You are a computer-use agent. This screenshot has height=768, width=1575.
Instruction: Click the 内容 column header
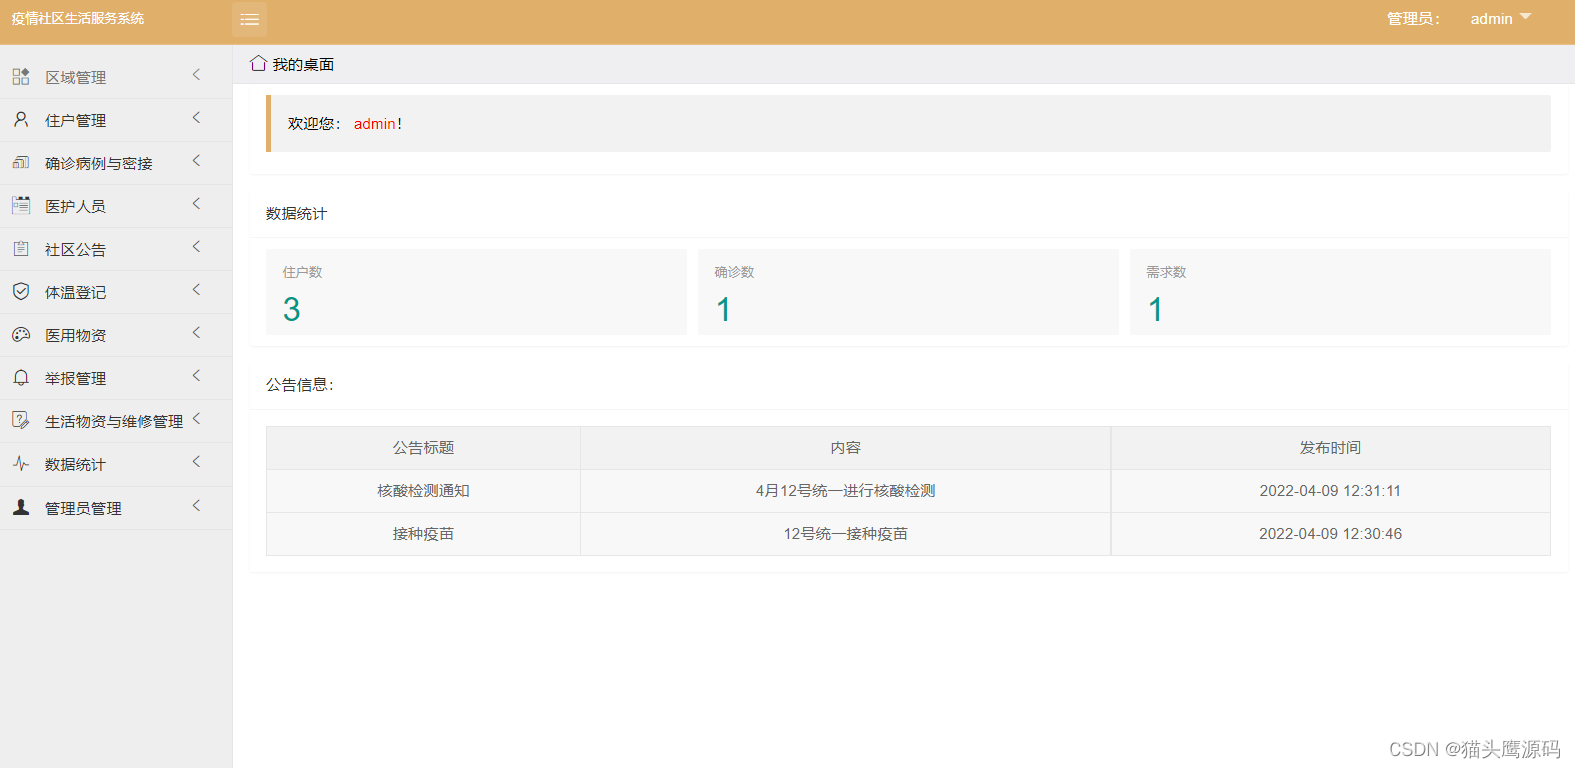pyautogui.click(x=846, y=448)
